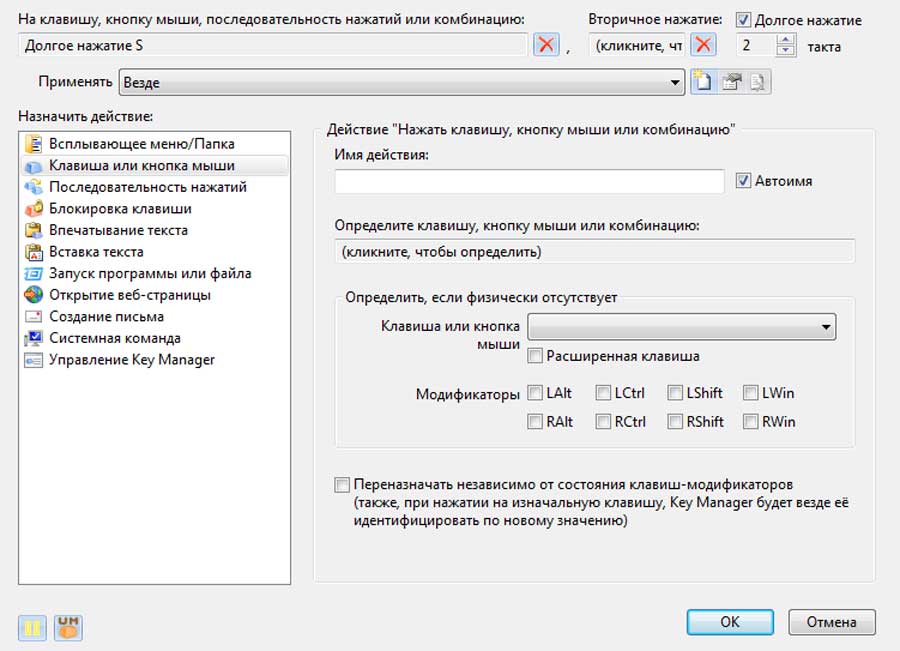Tick the LWin modifier checkbox

pos(751,393)
